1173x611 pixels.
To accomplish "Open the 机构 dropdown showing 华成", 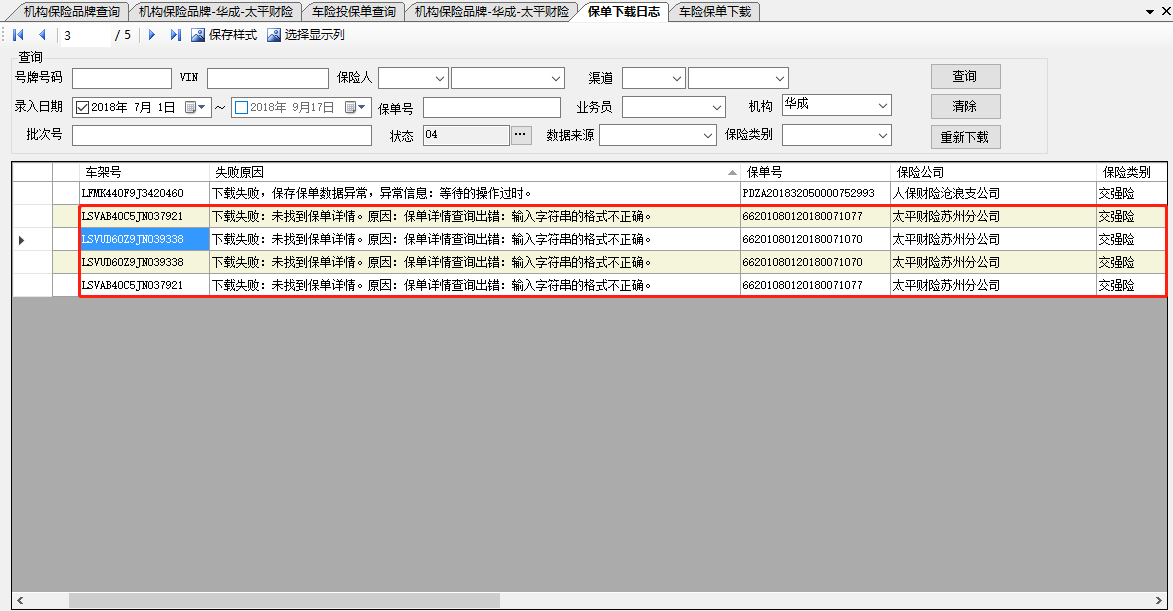I will 883,105.
